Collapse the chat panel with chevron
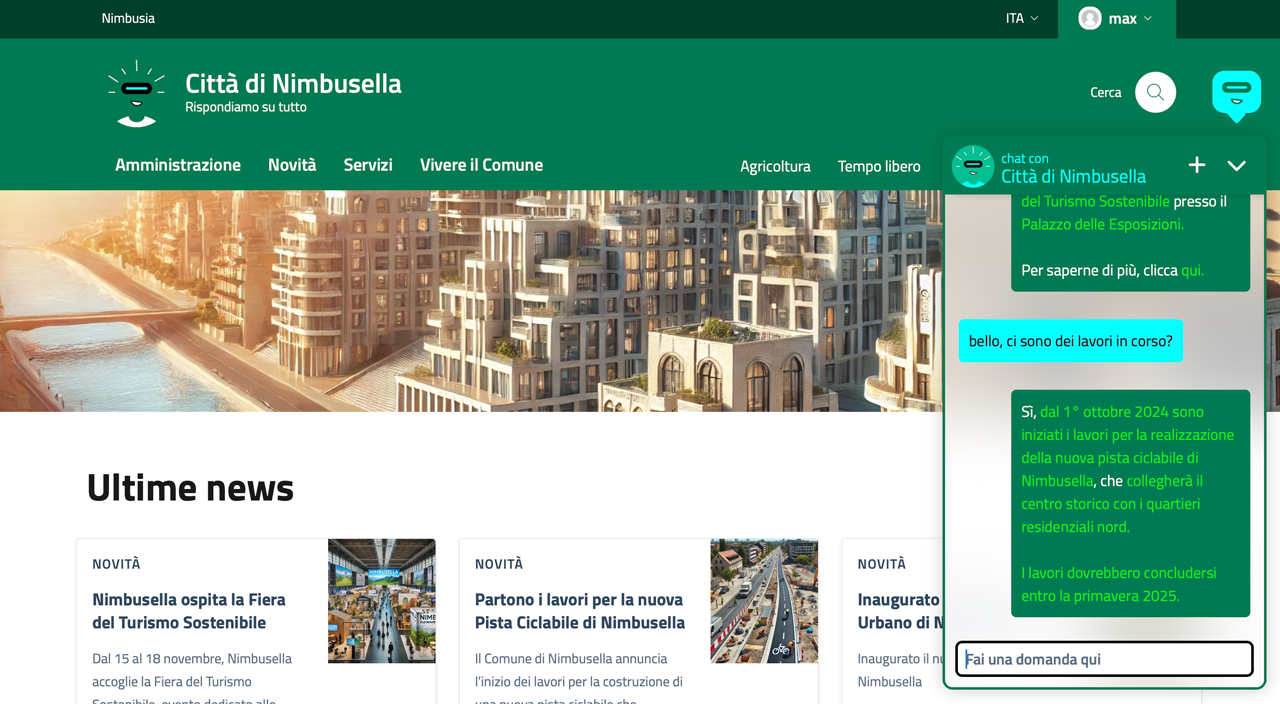This screenshot has width=1280, height=704. 1236,166
